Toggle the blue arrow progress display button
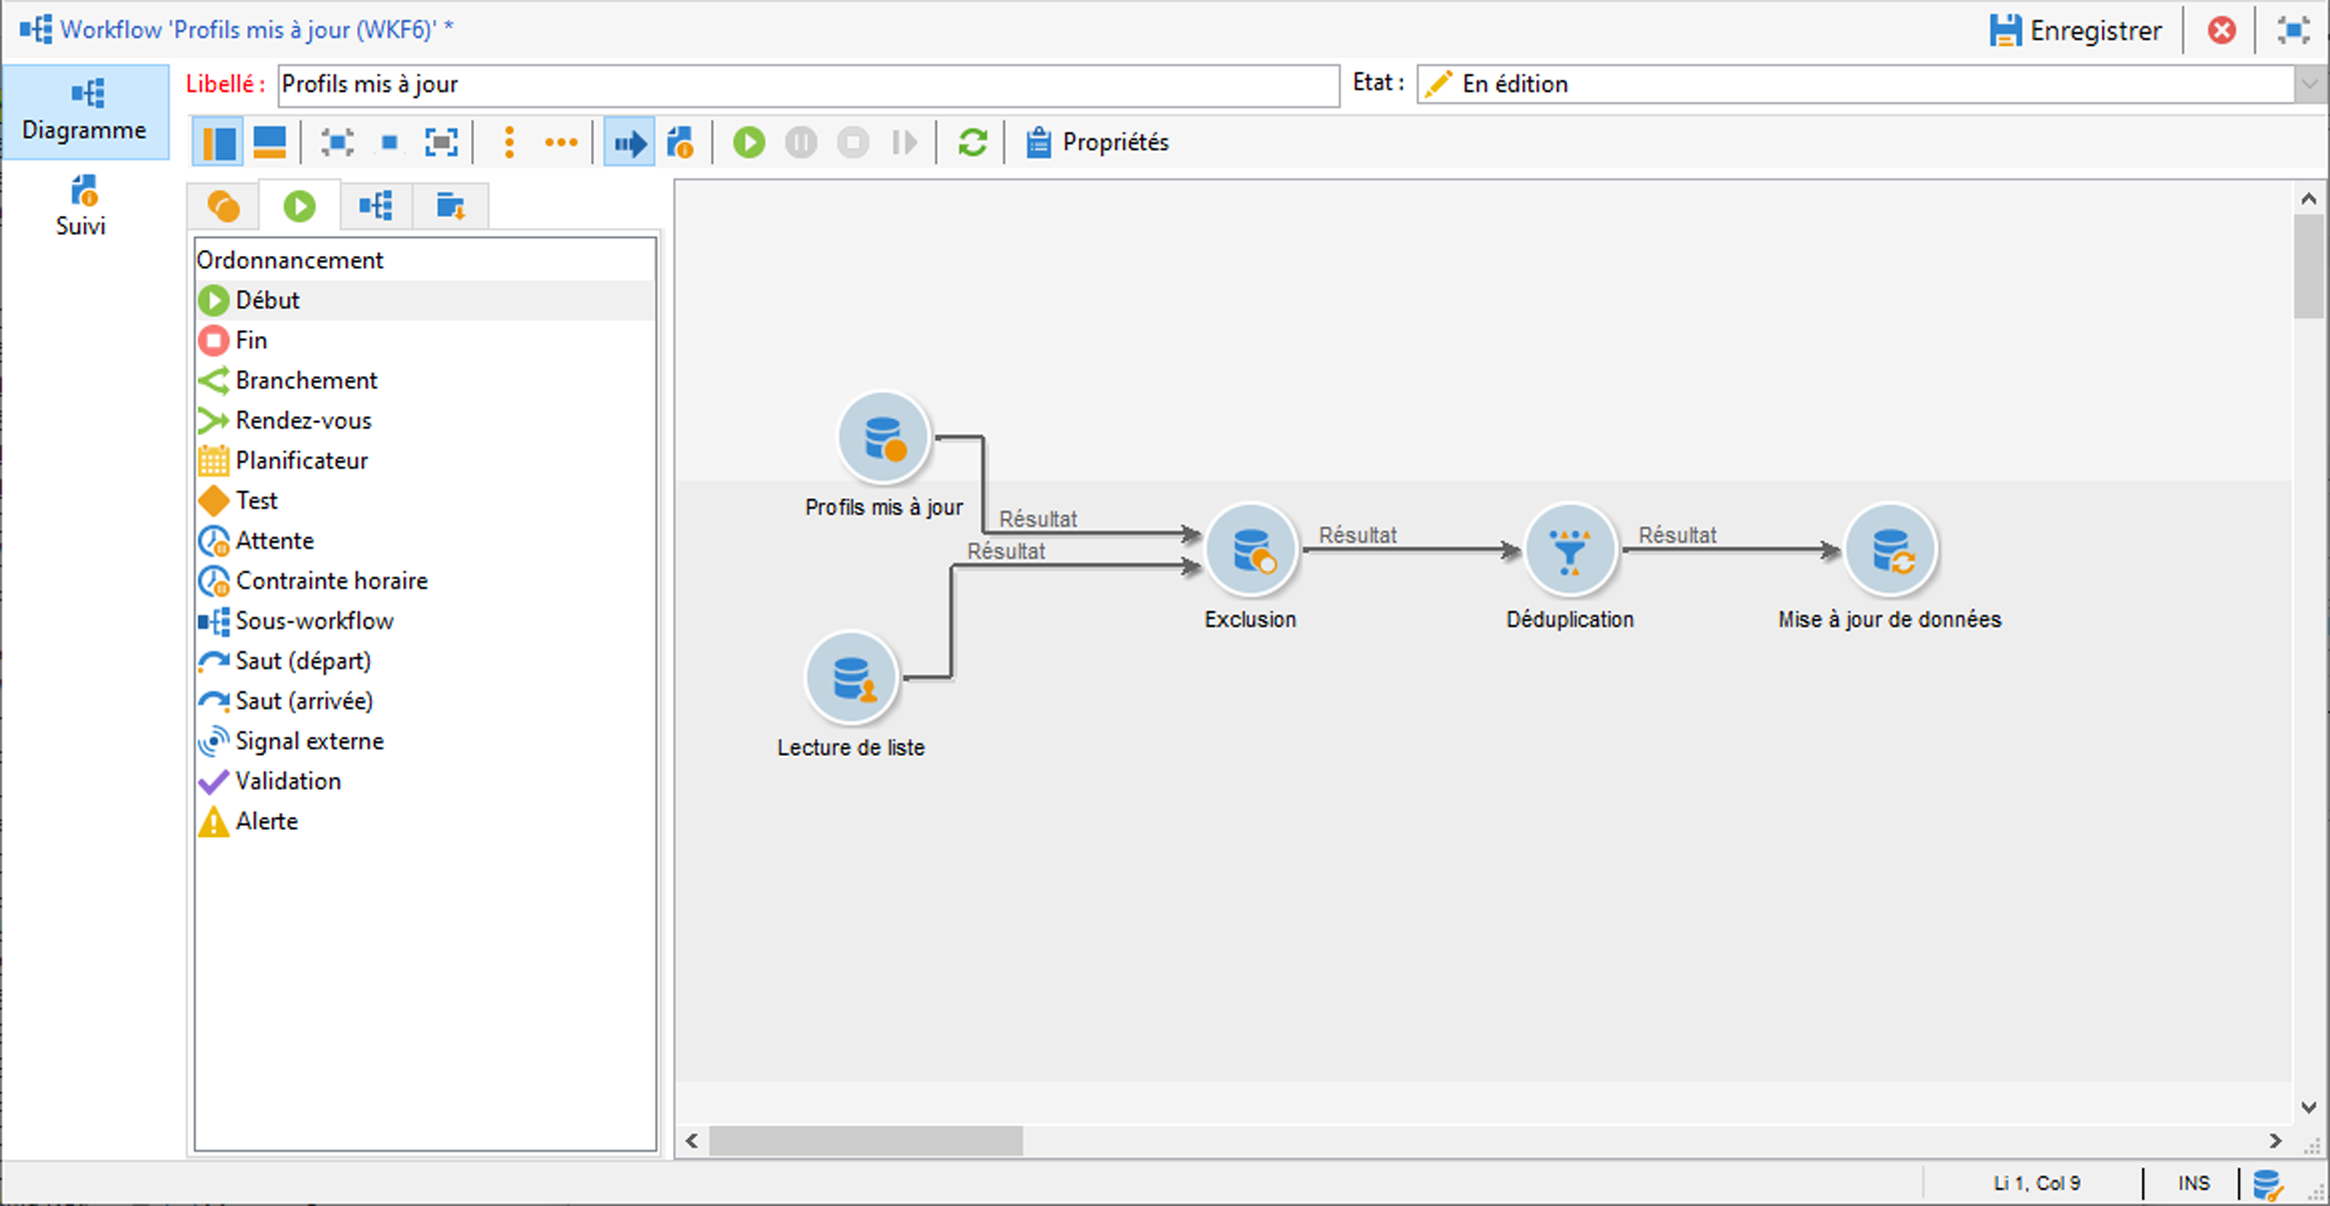2330x1206 pixels. [629, 142]
